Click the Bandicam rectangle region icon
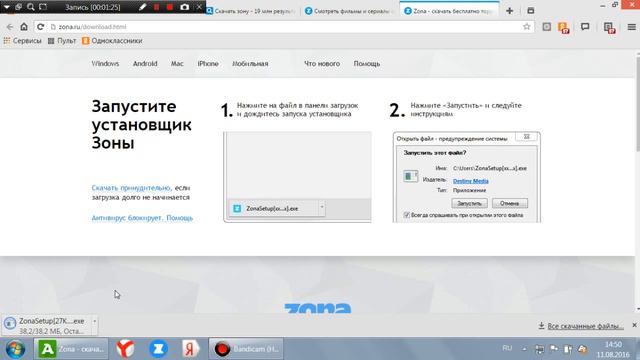 (43, 7)
